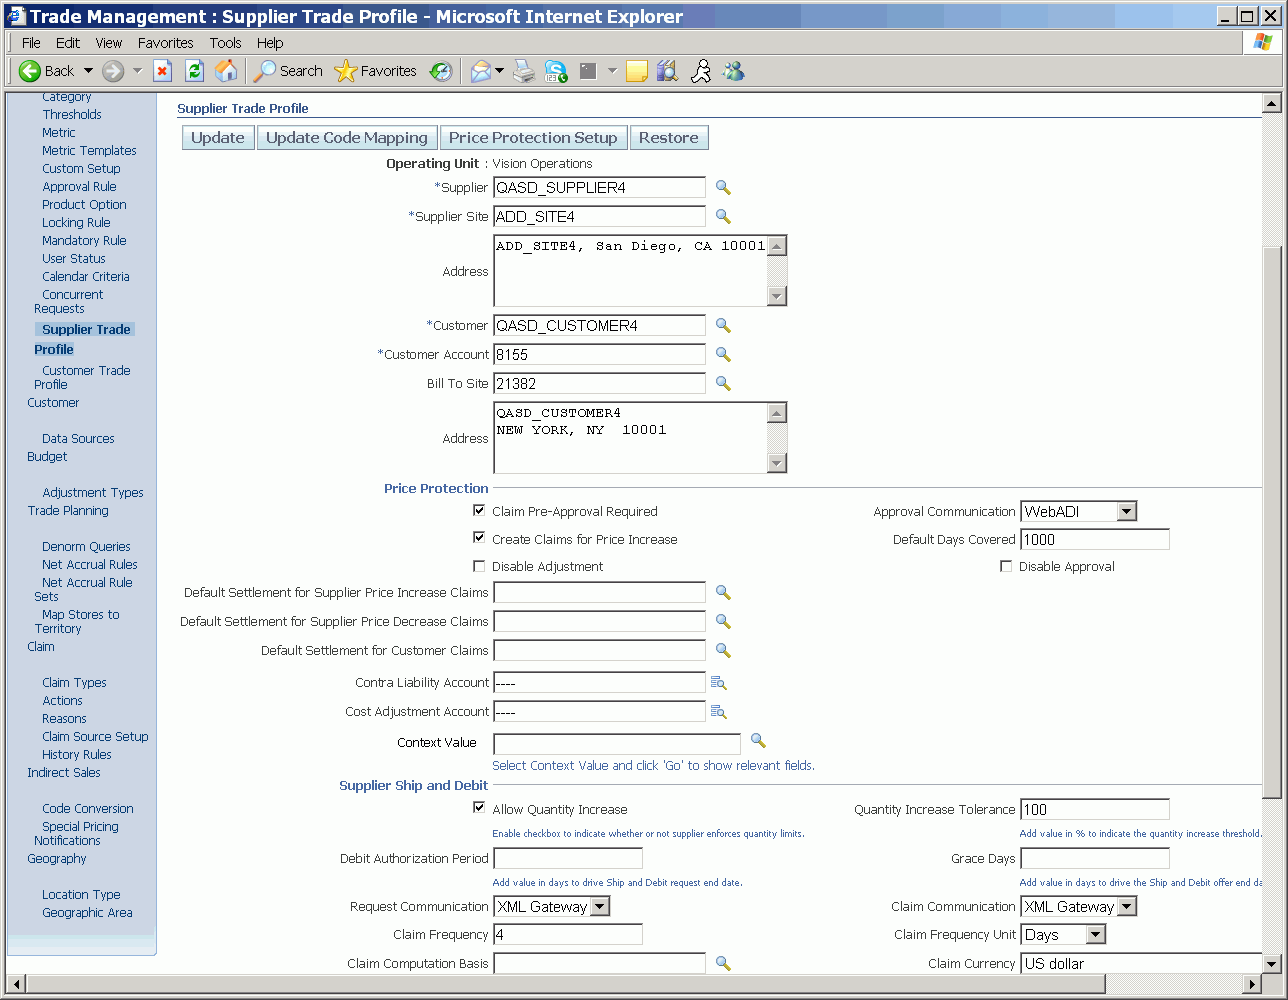Uncheck Allow Quantity Increase
Viewport: 1288px width, 1000px height.
(479, 808)
